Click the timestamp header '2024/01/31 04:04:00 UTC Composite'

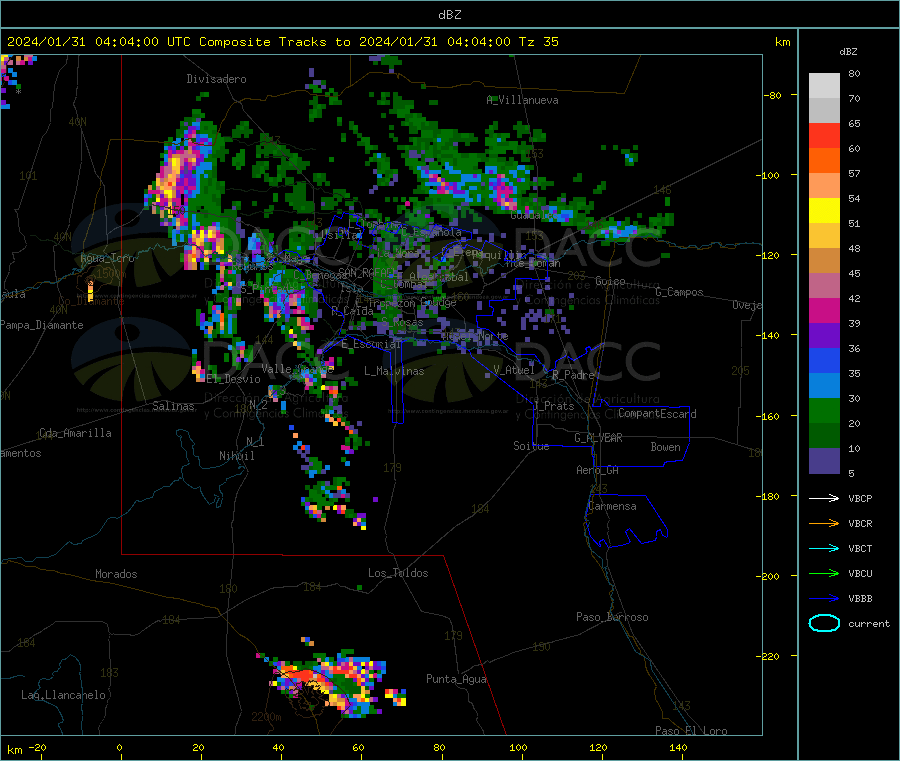(138, 42)
